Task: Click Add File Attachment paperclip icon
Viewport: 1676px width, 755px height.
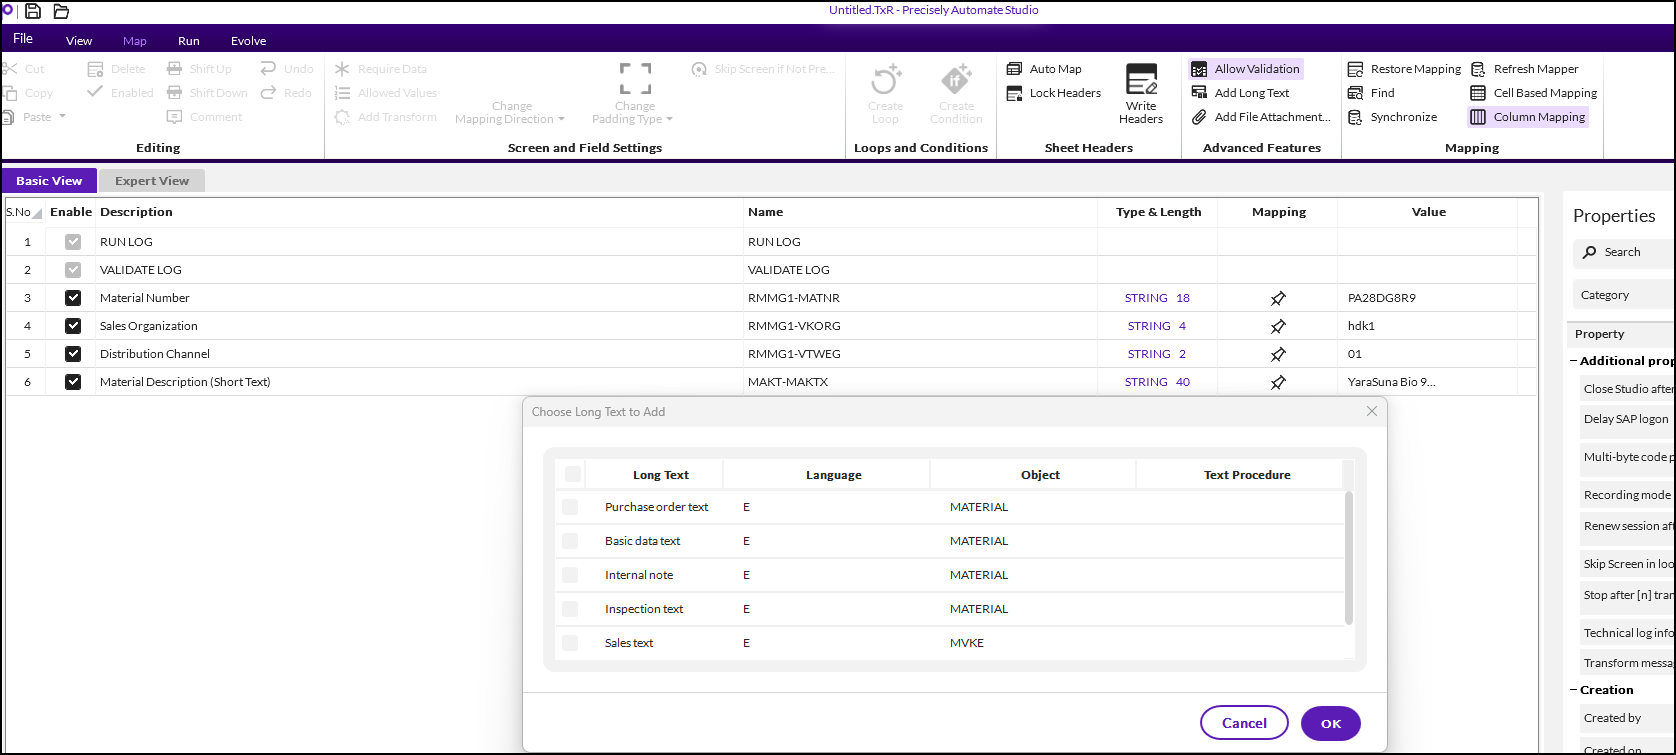Action: pos(1199,117)
